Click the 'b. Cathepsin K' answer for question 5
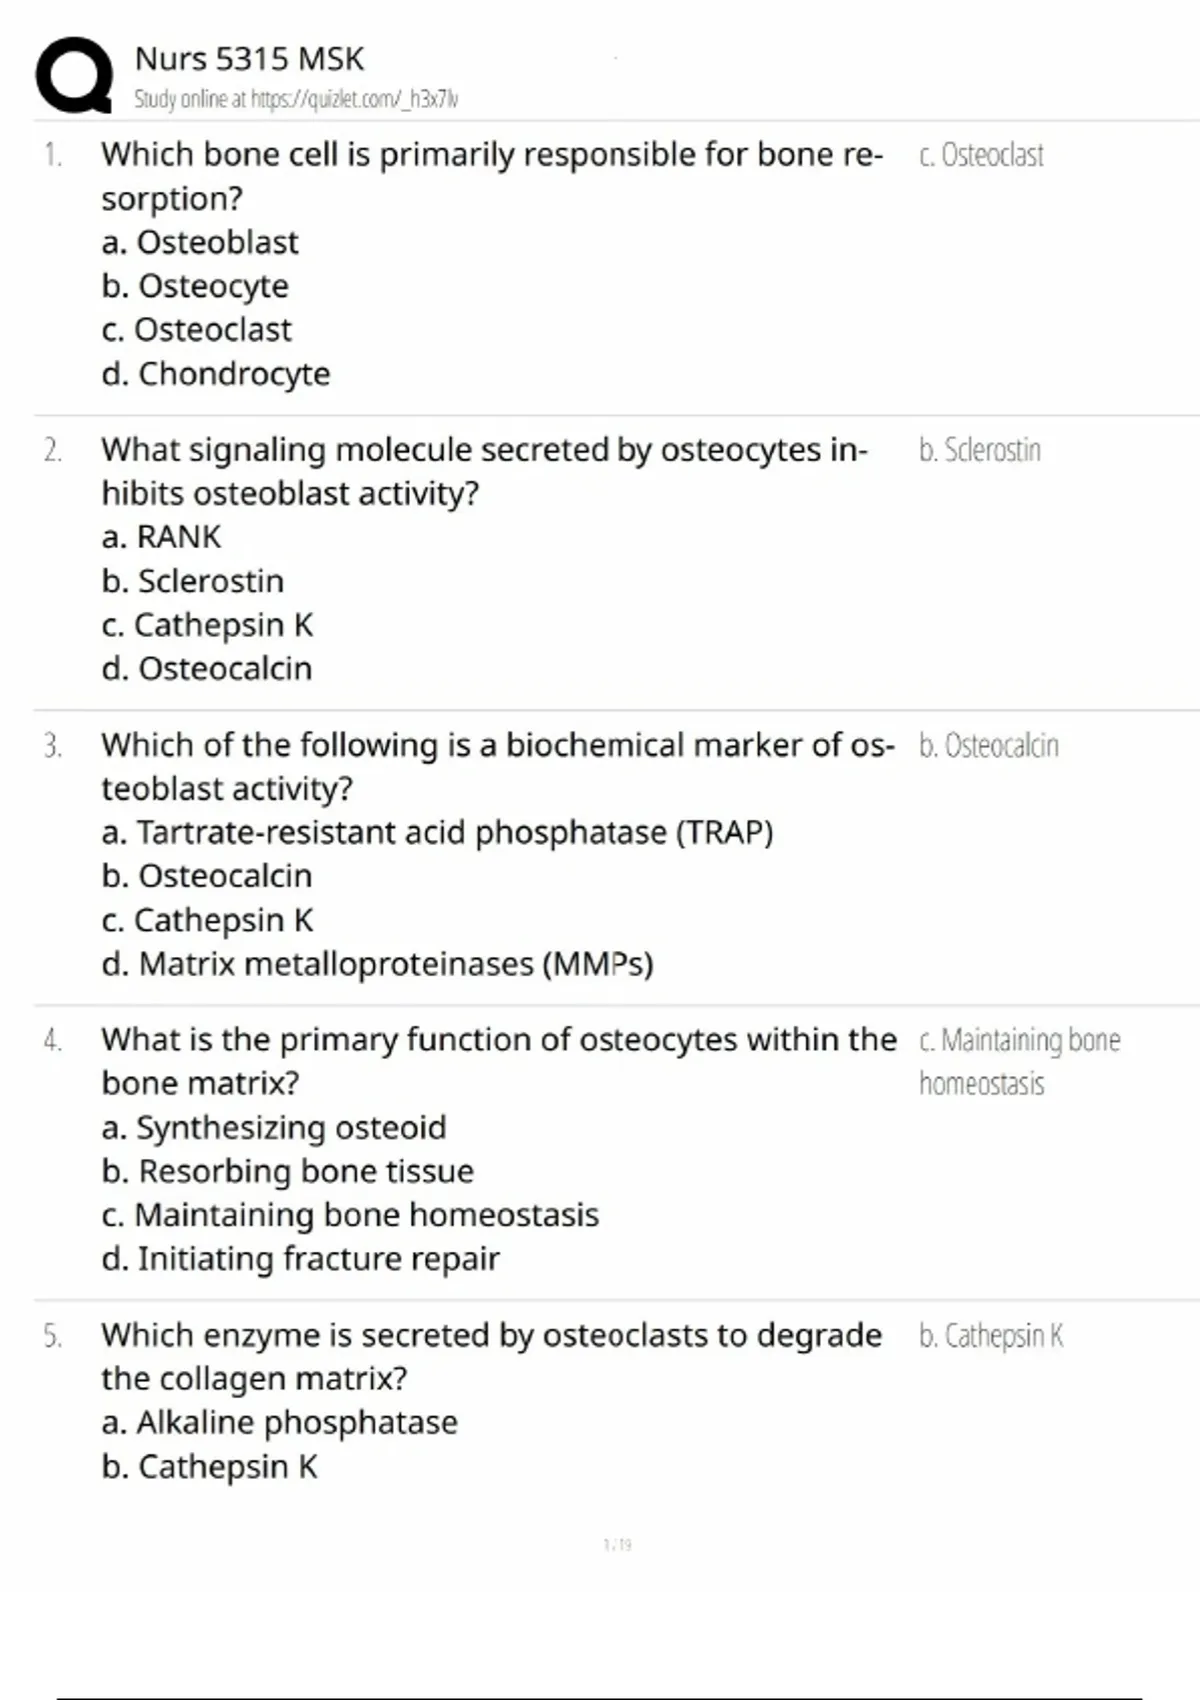Viewport: 1200px width, 1700px height. (x=991, y=1336)
